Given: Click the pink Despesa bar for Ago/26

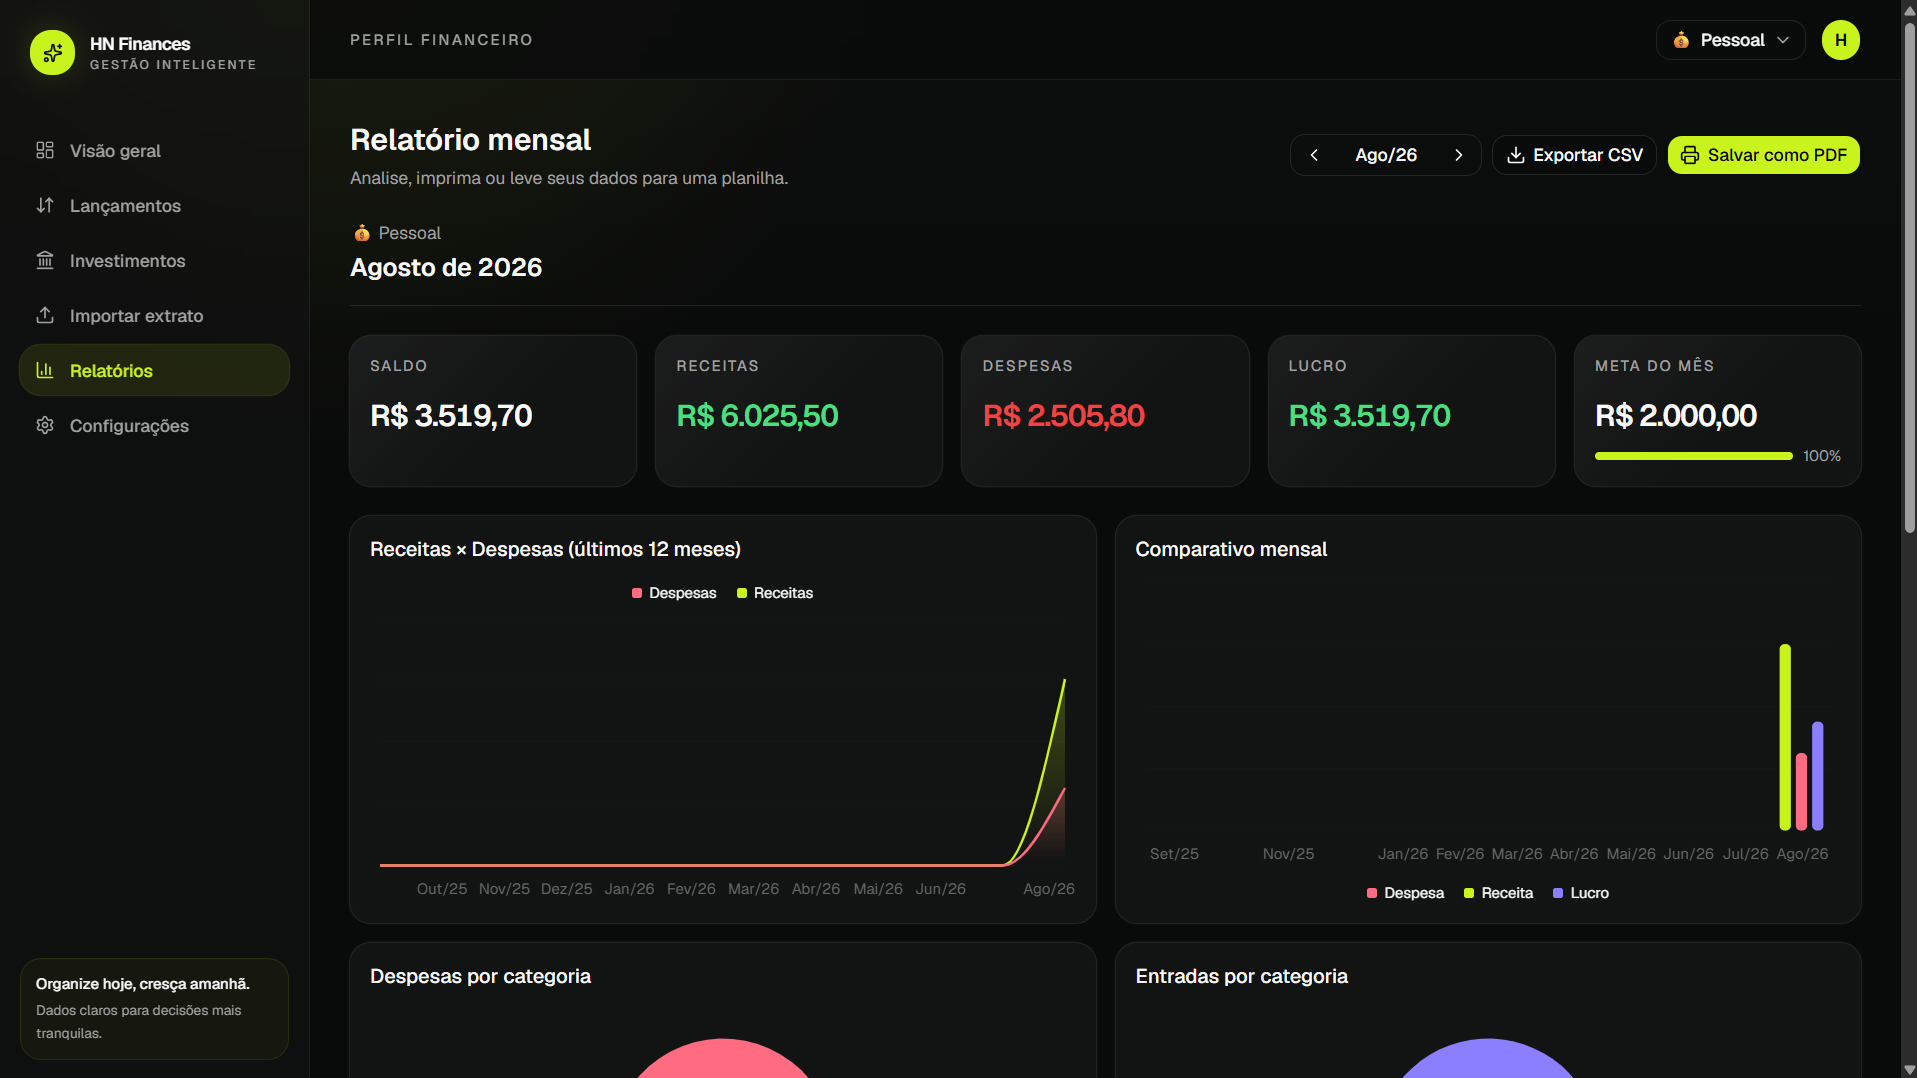Looking at the screenshot, I should [x=1801, y=791].
